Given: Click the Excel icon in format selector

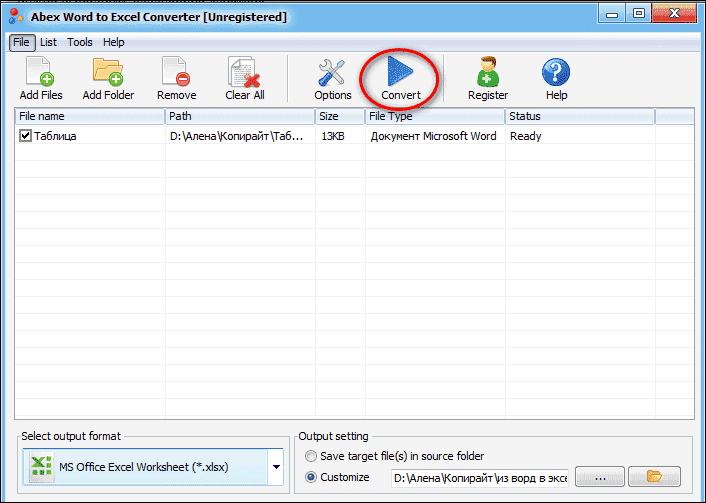Looking at the screenshot, I should pyautogui.click(x=41, y=467).
